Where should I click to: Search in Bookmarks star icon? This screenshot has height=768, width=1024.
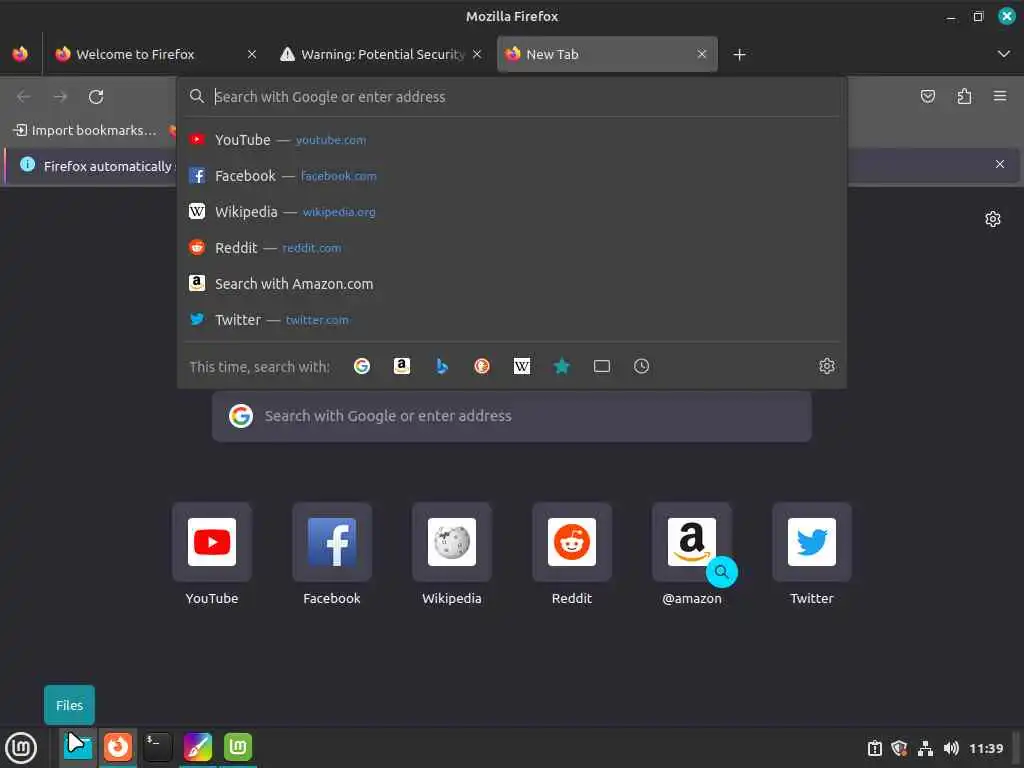point(562,366)
